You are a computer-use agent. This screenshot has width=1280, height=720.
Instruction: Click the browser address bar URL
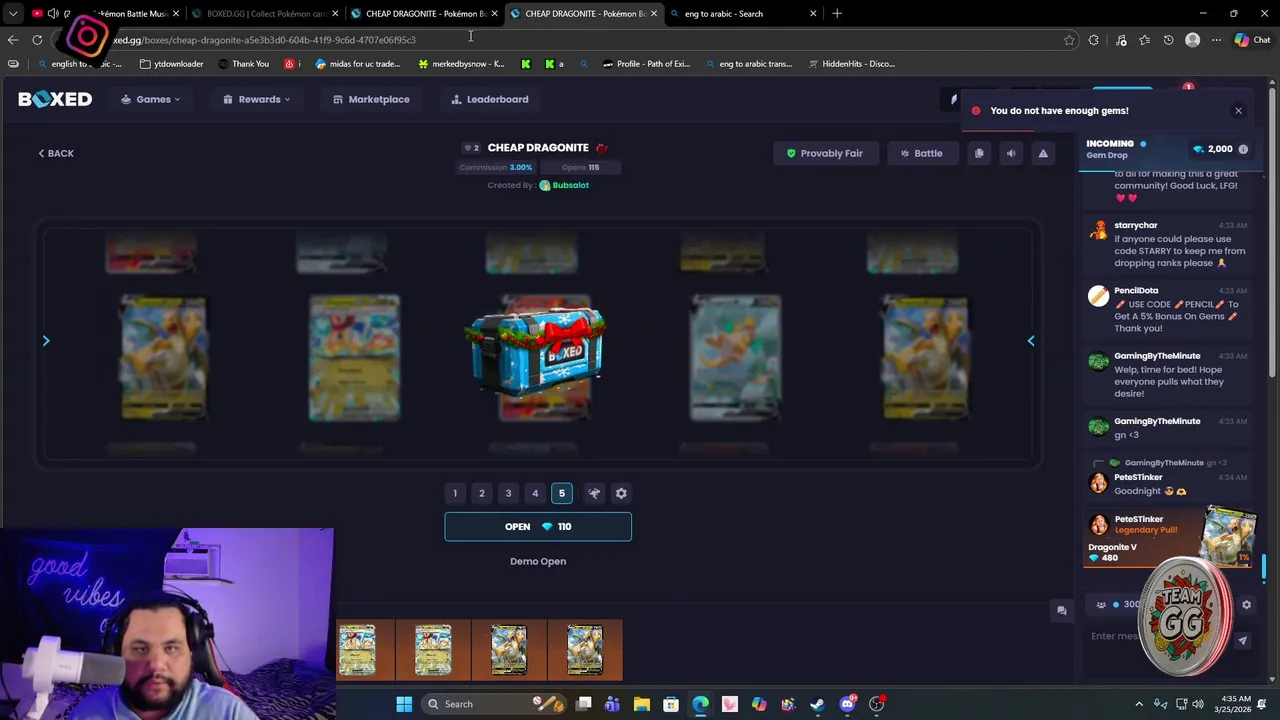click(x=264, y=40)
